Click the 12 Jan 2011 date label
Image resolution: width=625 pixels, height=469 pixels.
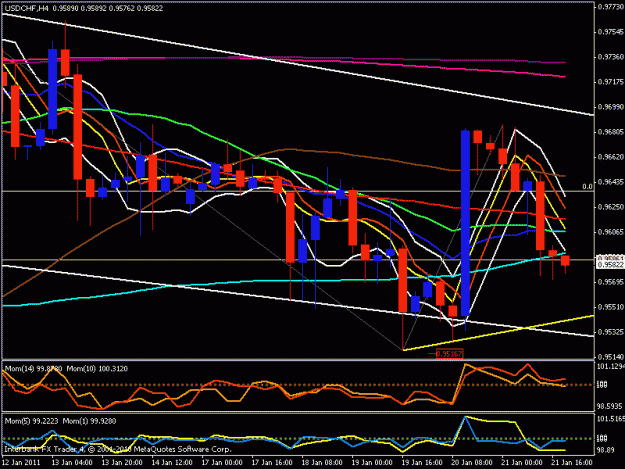(21, 463)
